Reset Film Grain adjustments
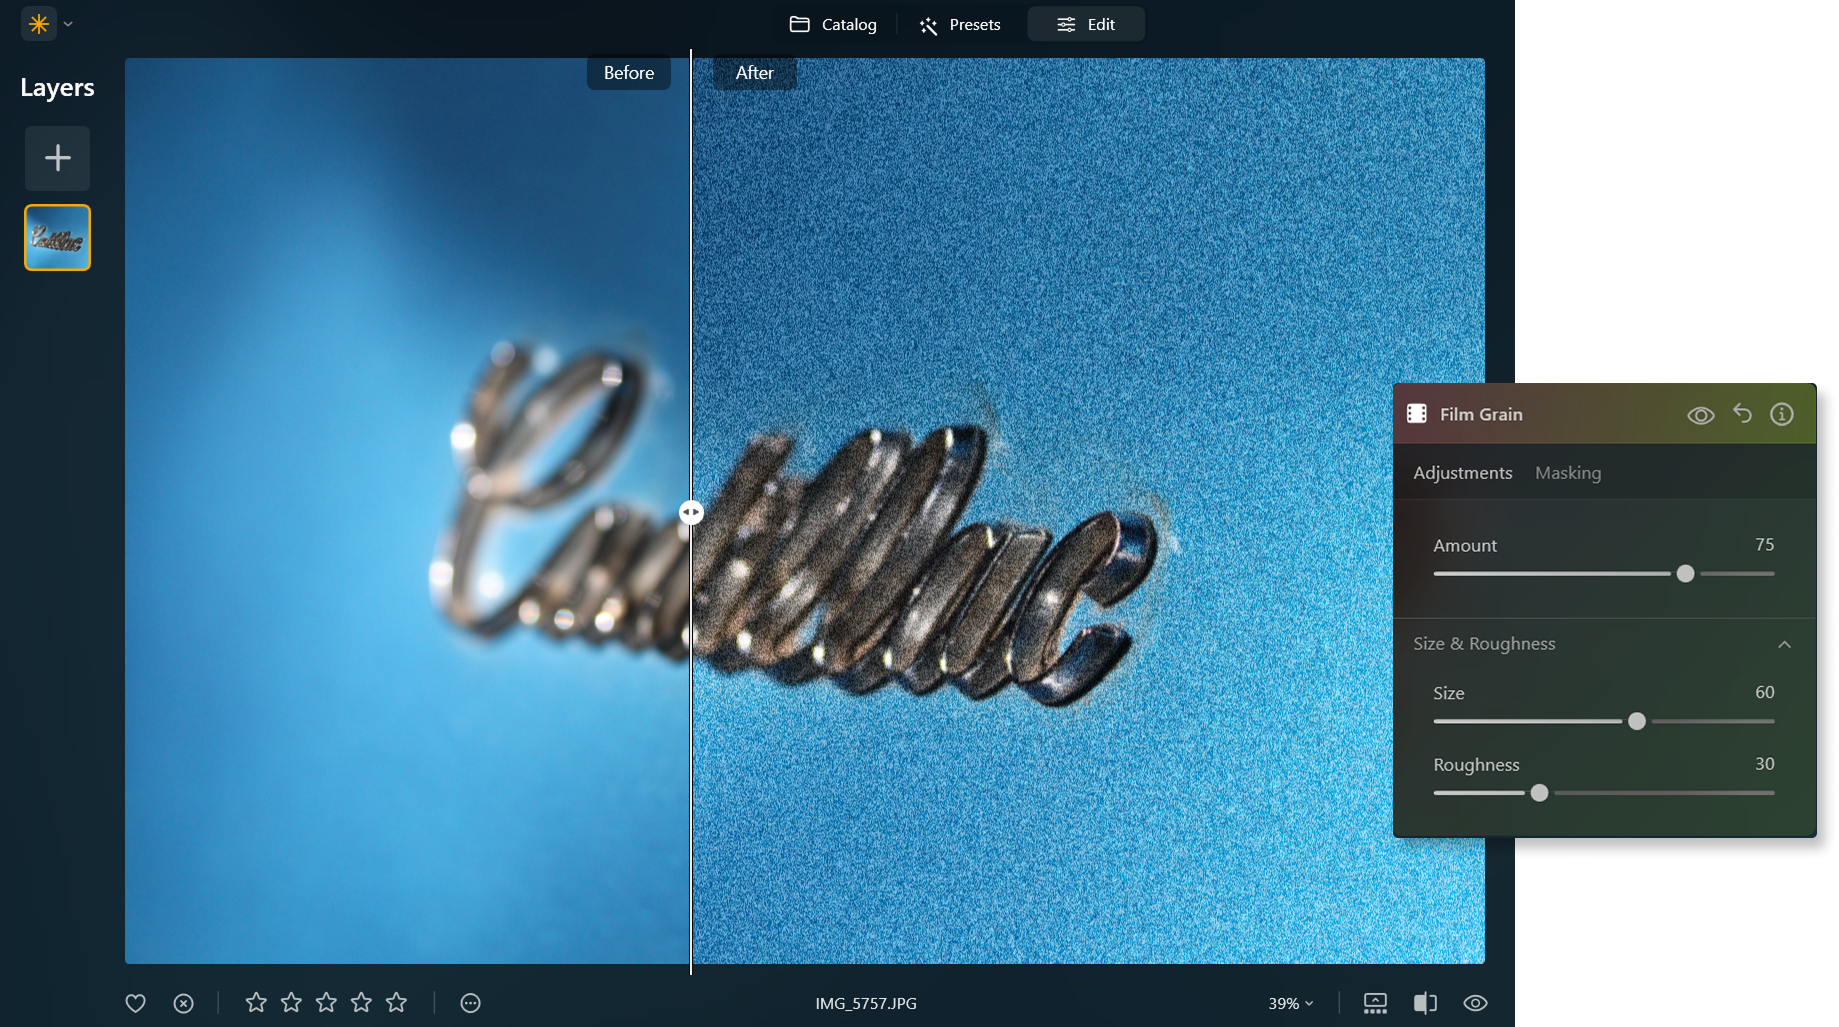Viewport: 1839px width, 1027px height. coord(1742,414)
